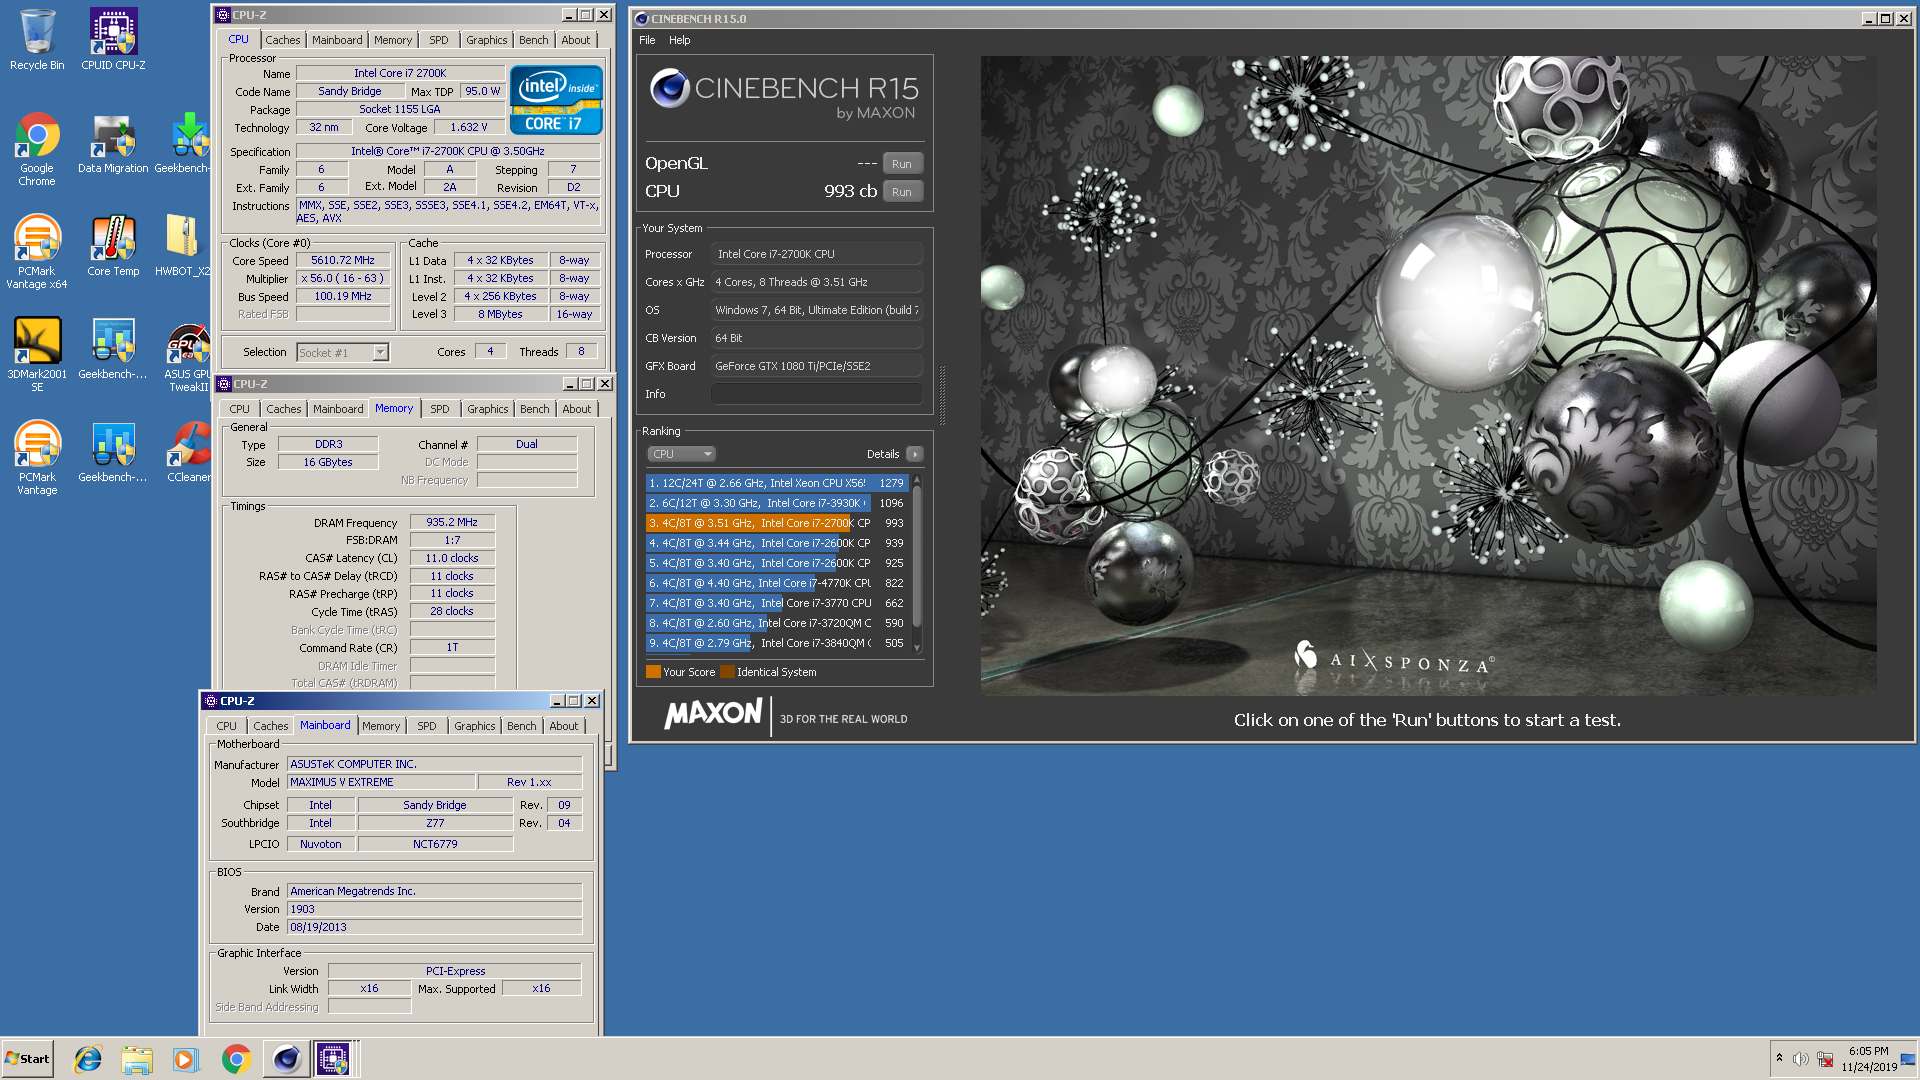Click the Start button
The width and height of the screenshot is (1920, 1080).
28,1059
